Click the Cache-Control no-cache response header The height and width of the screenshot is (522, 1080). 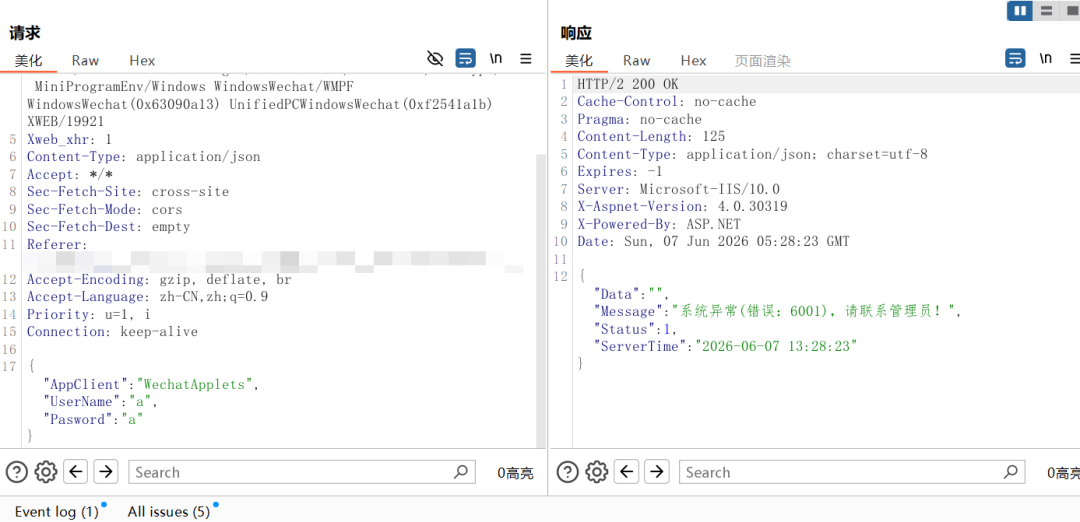667,101
